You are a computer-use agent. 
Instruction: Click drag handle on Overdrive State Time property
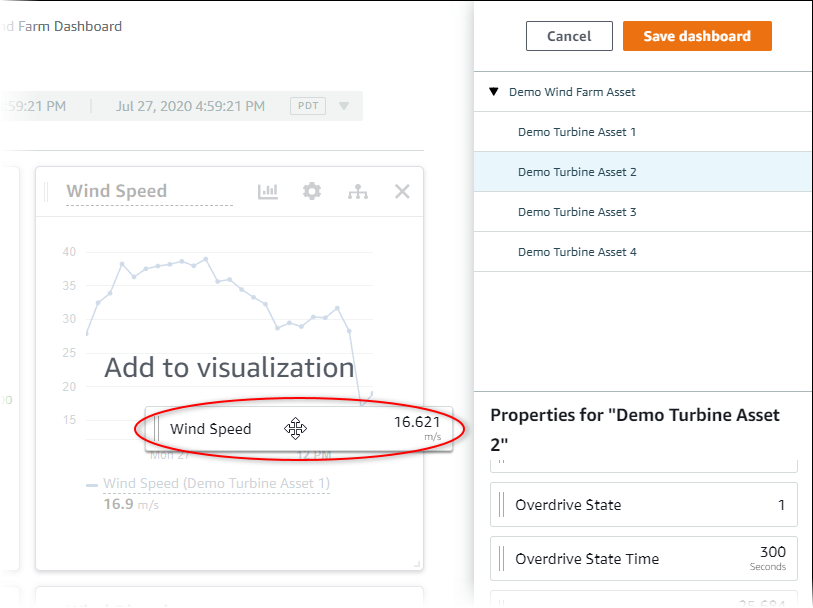tap(501, 559)
